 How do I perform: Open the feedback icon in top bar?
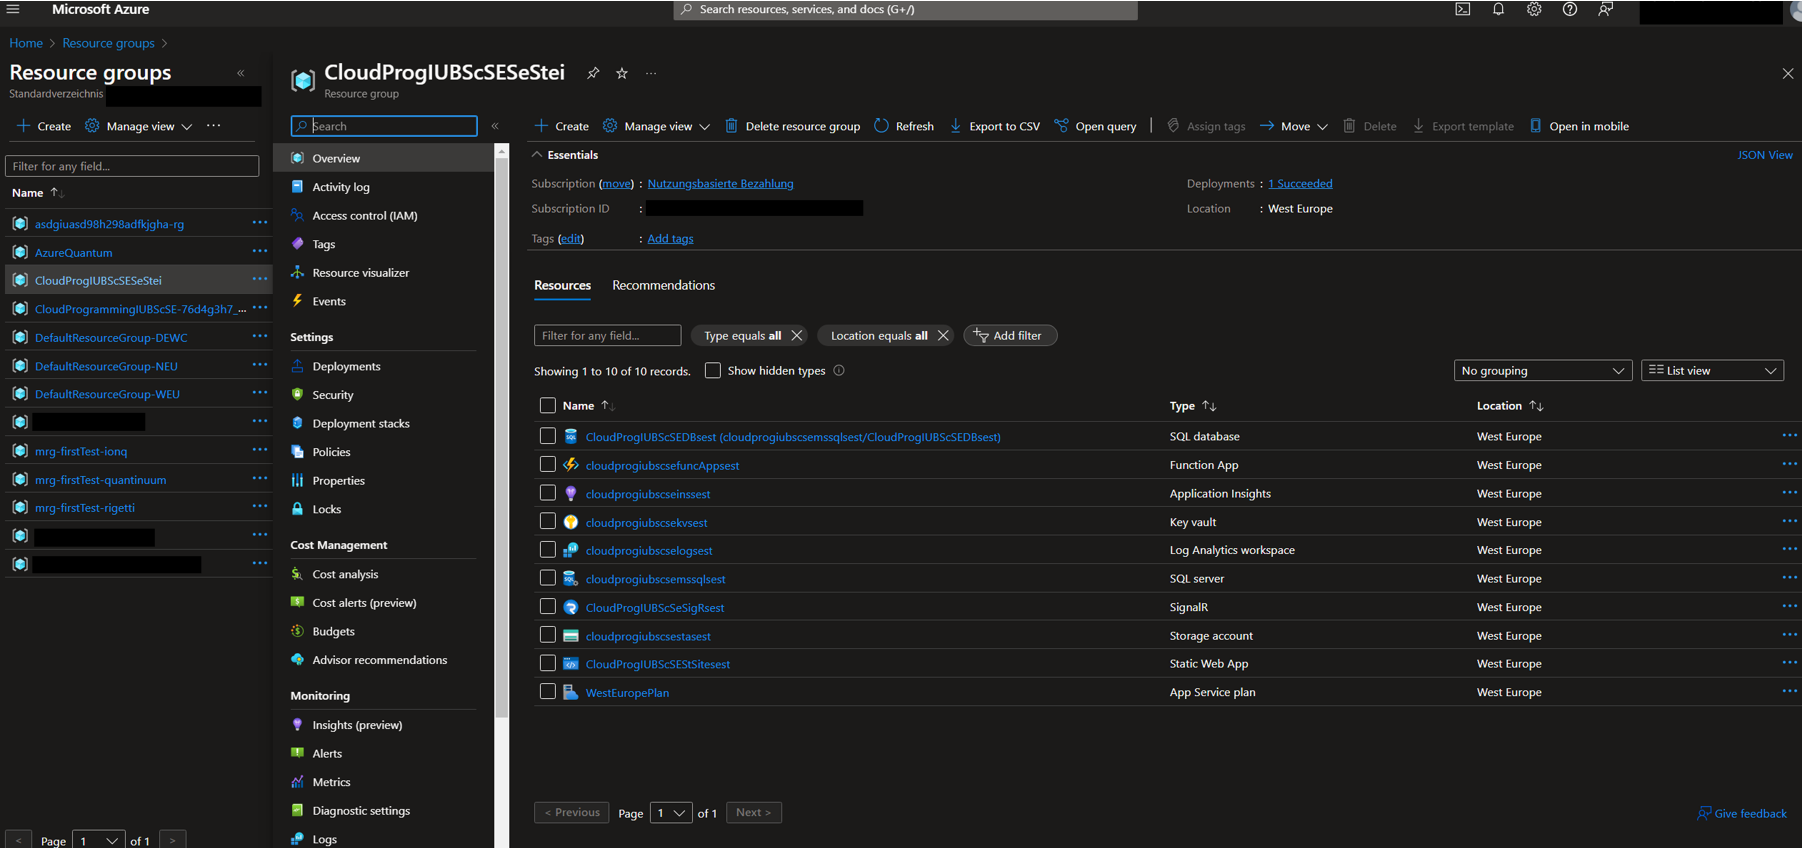[1605, 10]
